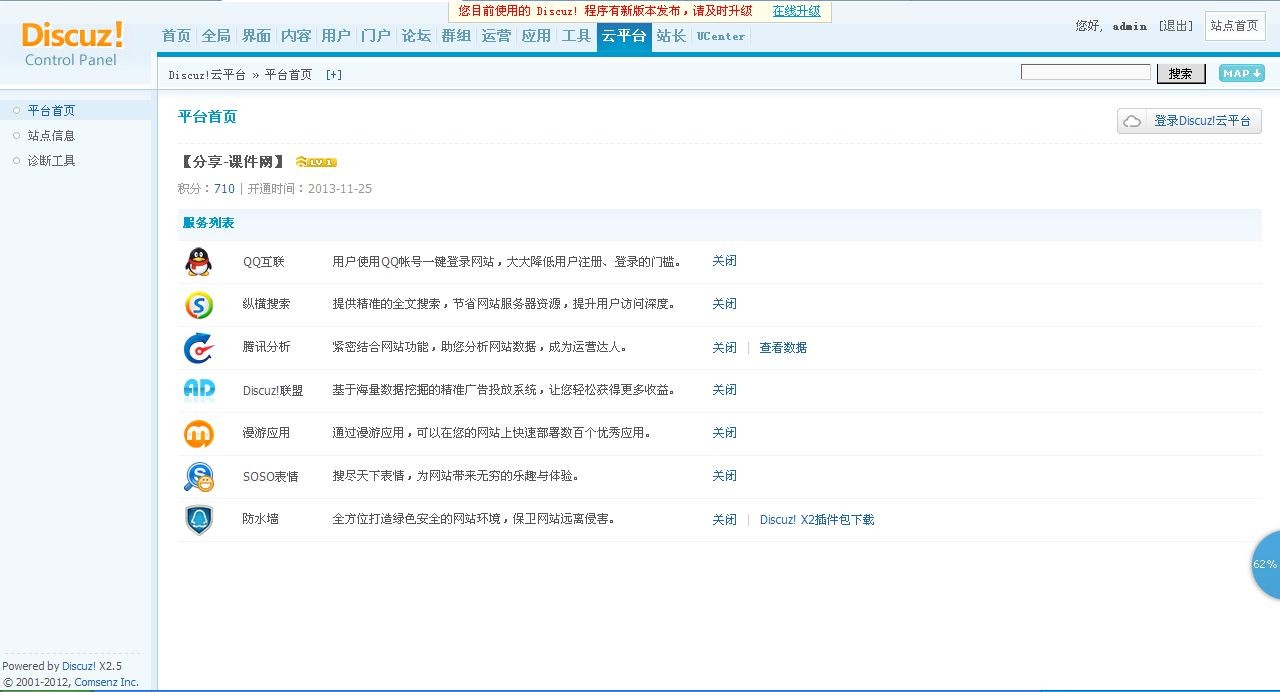The height and width of the screenshot is (692, 1280).
Task: Click the QQ互联 penguin icon
Action: (x=198, y=262)
